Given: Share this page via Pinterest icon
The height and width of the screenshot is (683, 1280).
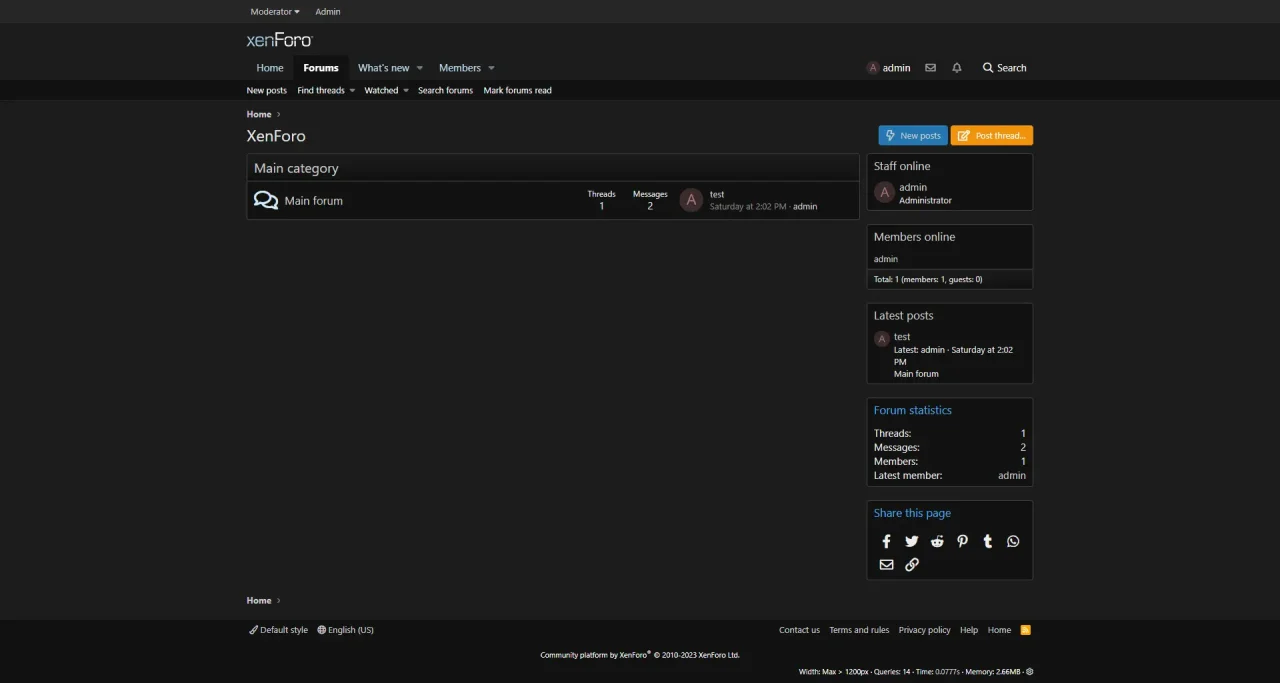Looking at the screenshot, I should click(x=962, y=541).
